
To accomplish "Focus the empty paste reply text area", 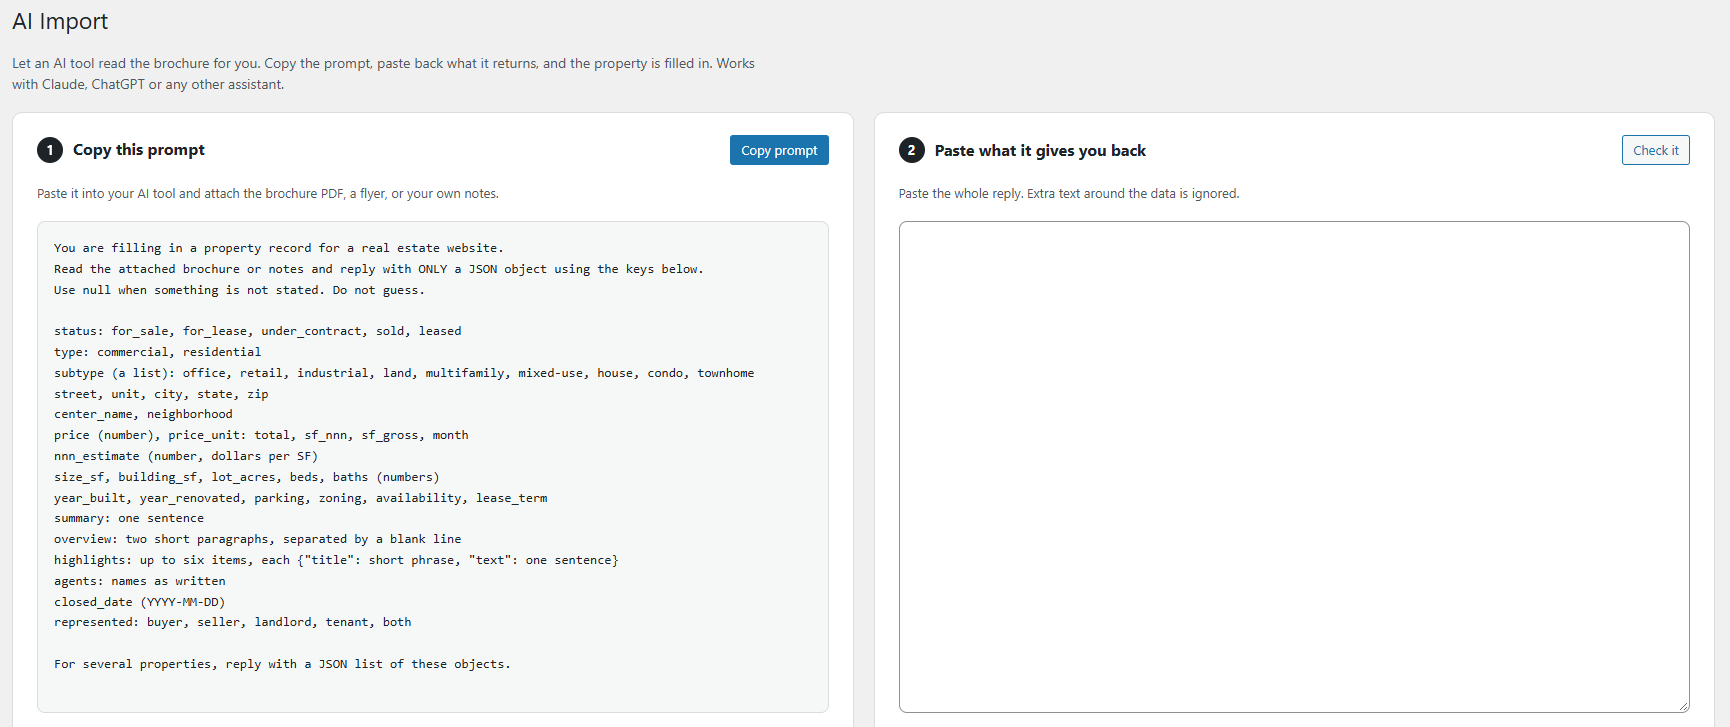I will [x=1294, y=467].
